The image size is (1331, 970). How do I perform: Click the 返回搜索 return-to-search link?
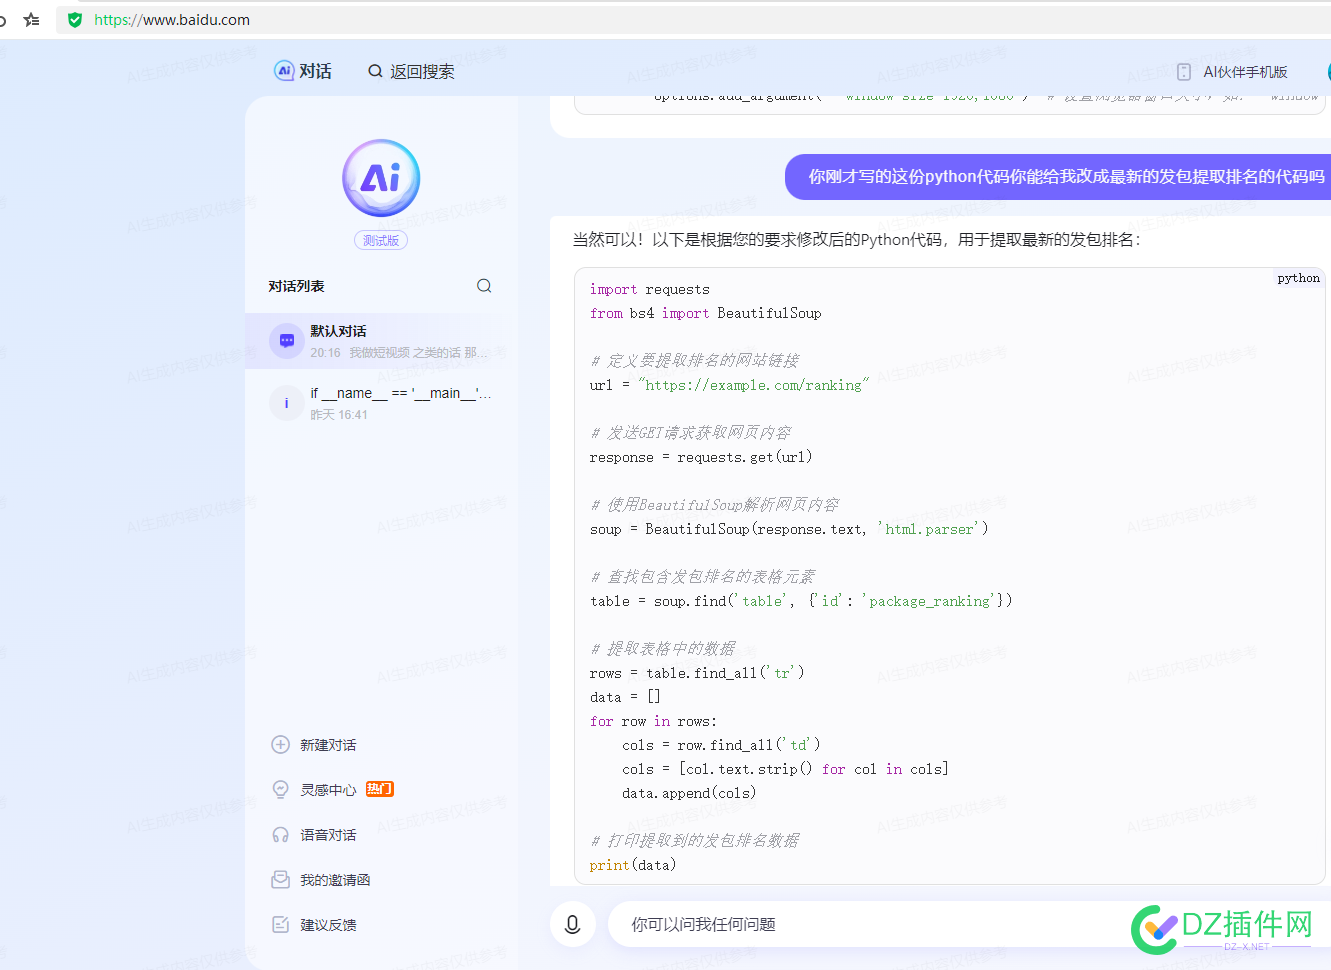pyautogui.click(x=421, y=72)
